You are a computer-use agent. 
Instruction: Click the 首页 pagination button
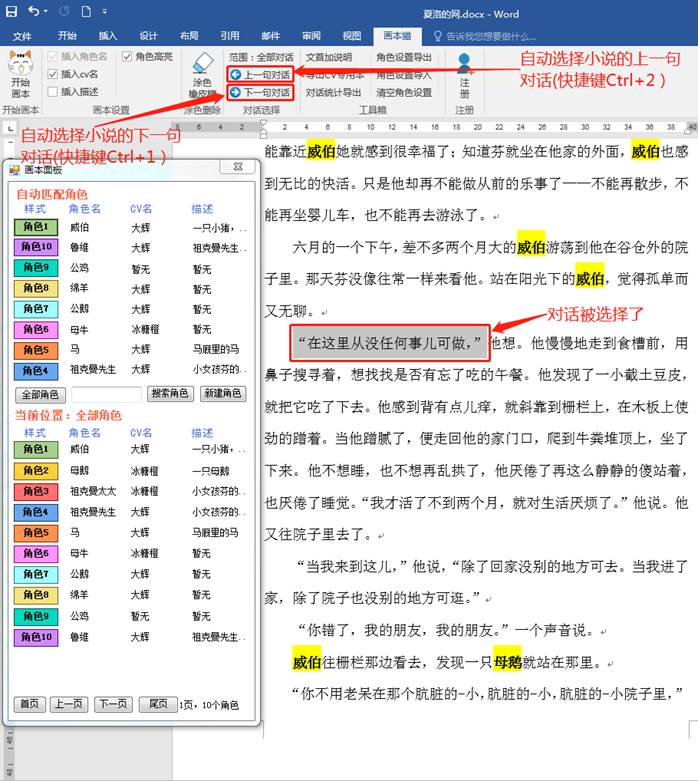pyautogui.click(x=29, y=704)
